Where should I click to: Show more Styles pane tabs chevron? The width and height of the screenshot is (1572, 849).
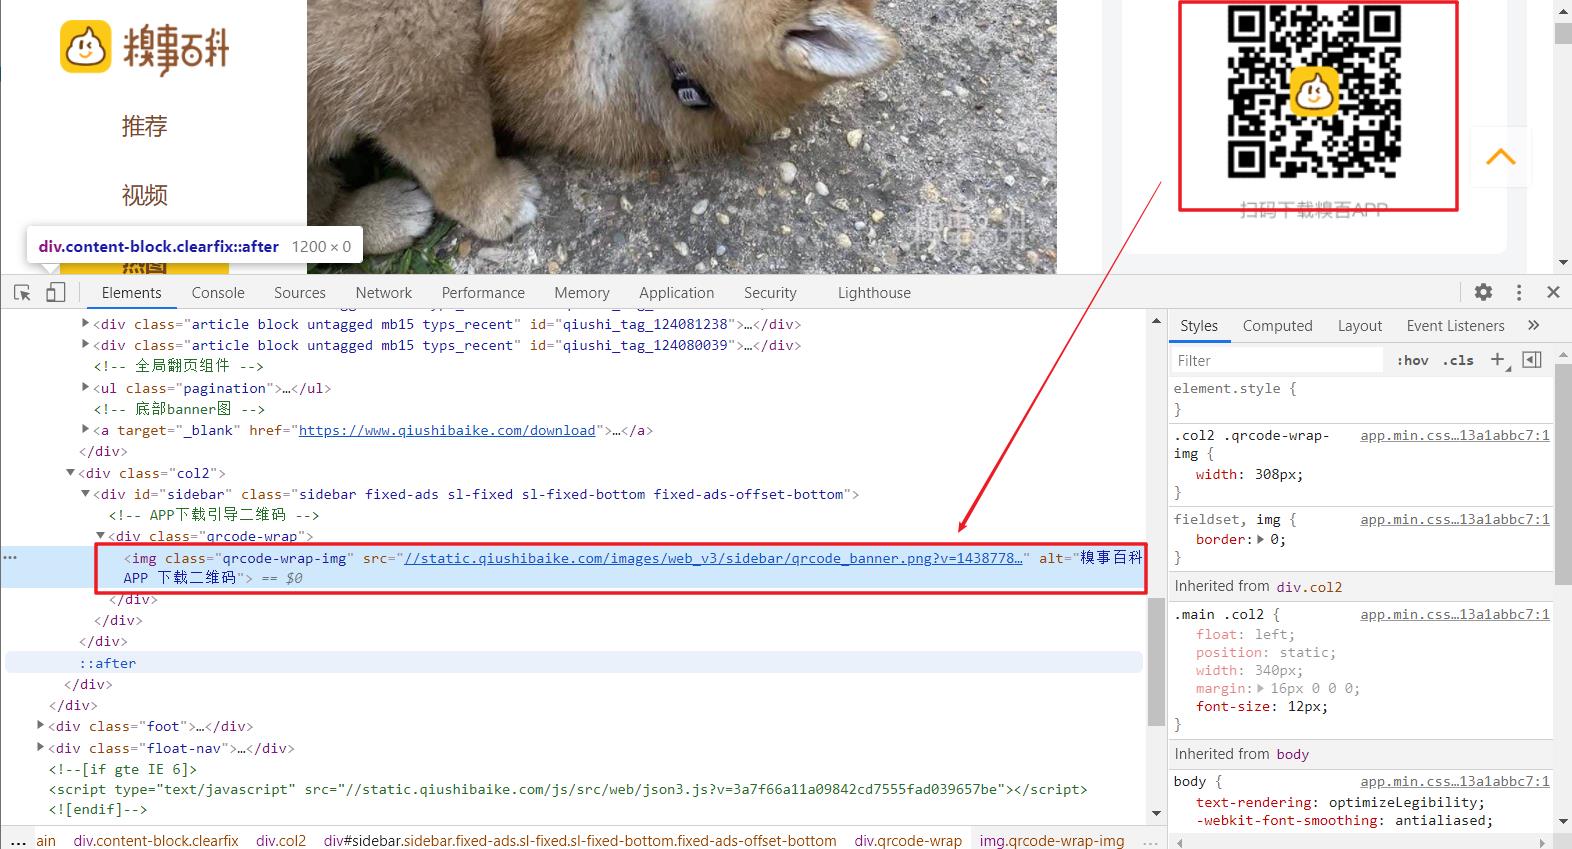point(1534,325)
